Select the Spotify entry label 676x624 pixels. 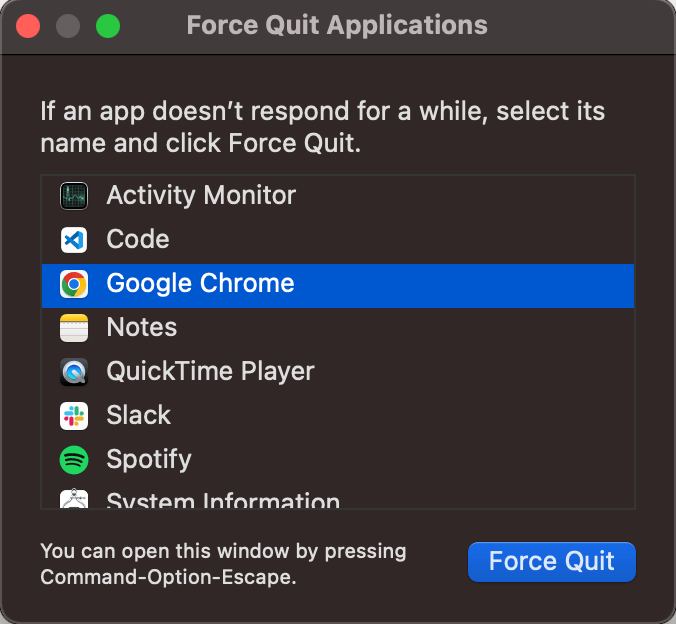point(149,459)
